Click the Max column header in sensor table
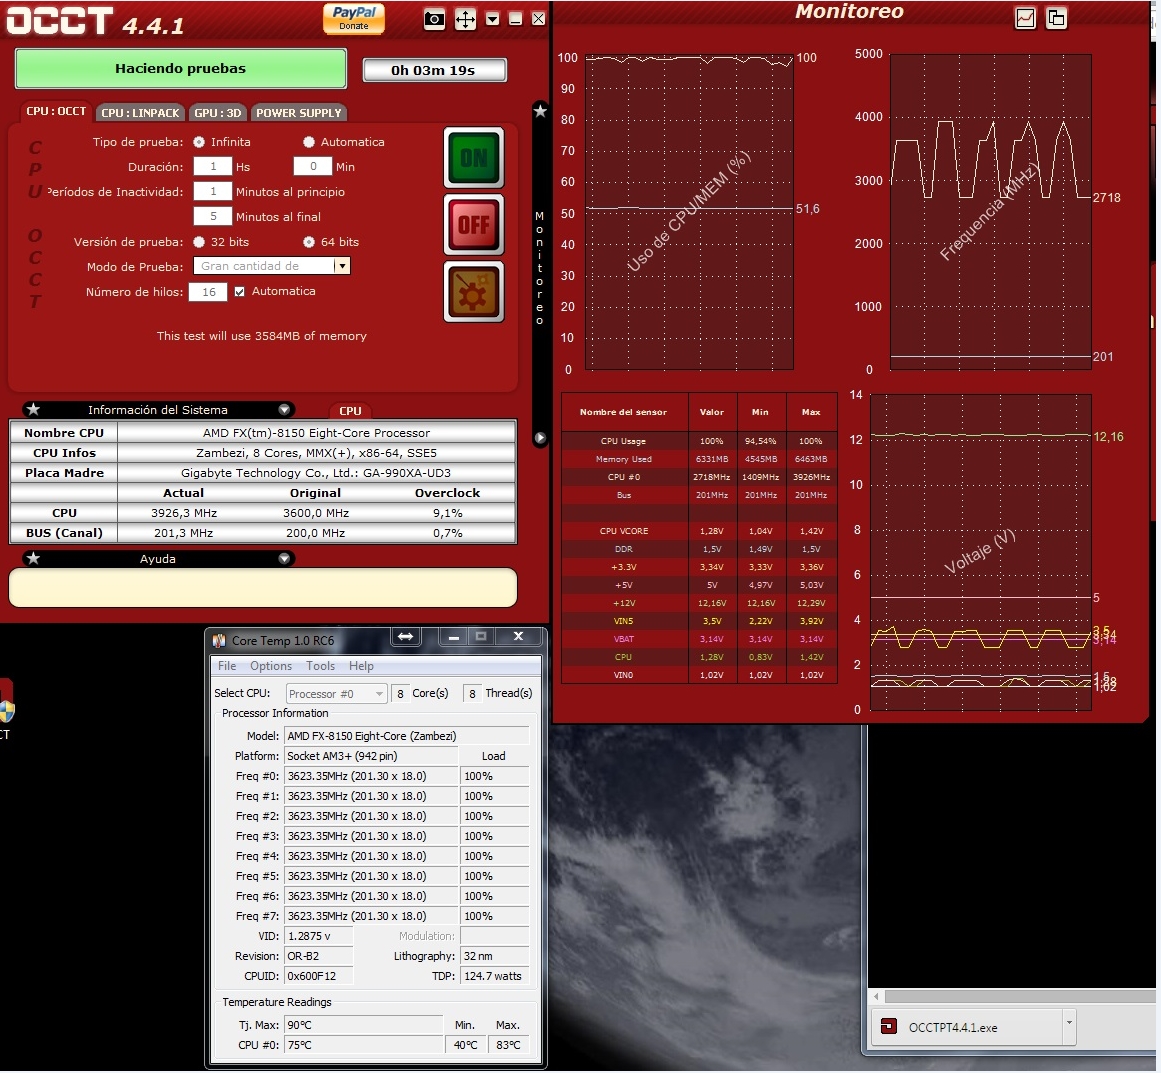The height and width of the screenshot is (1073, 1161). [x=812, y=412]
